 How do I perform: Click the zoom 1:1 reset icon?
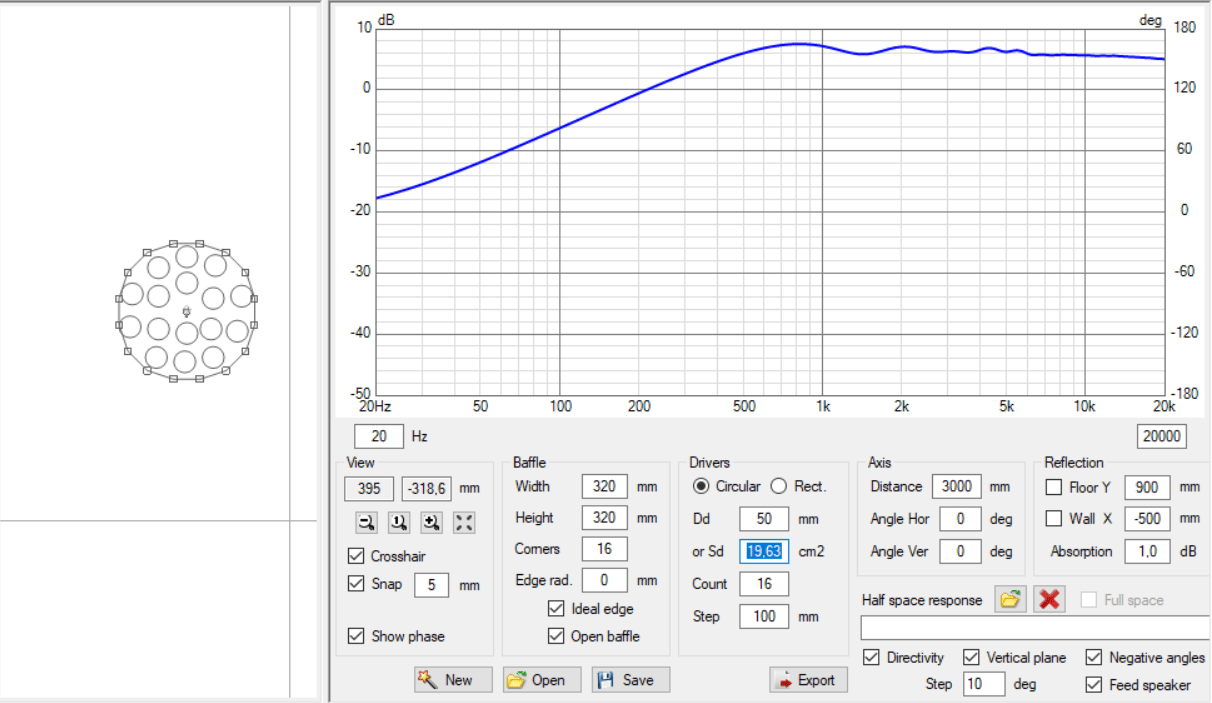pos(399,522)
